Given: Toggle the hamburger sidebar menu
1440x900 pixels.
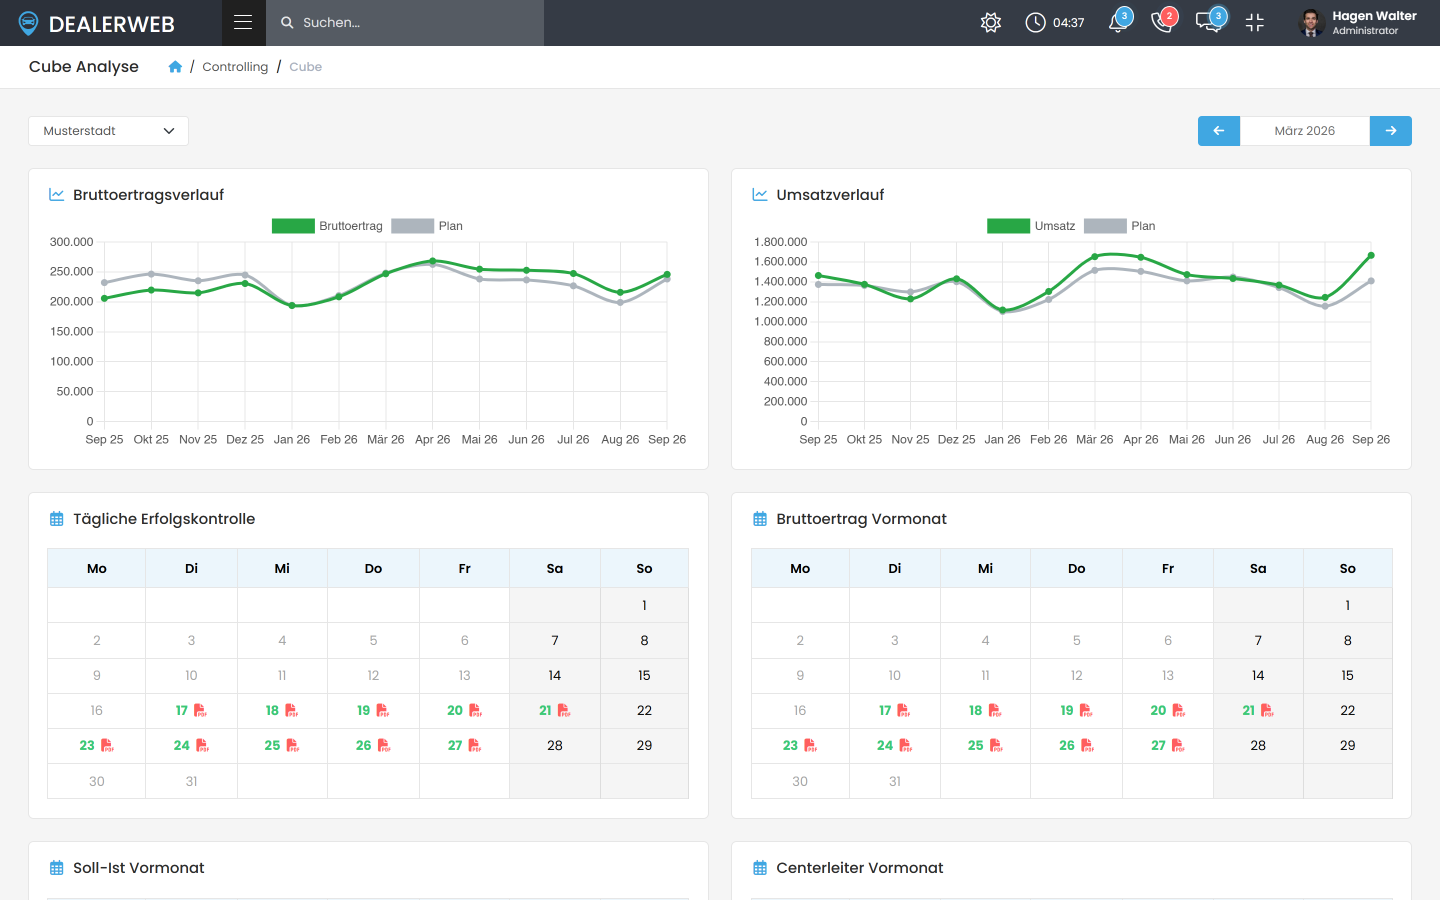Looking at the screenshot, I should point(243,22).
